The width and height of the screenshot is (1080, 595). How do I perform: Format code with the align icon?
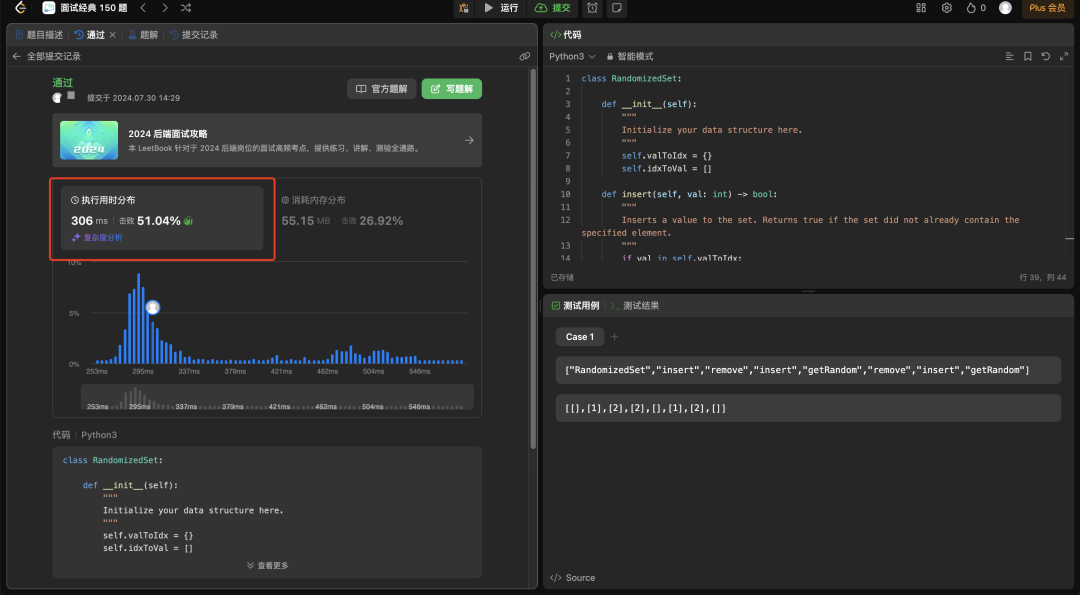tap(1010, 56)
